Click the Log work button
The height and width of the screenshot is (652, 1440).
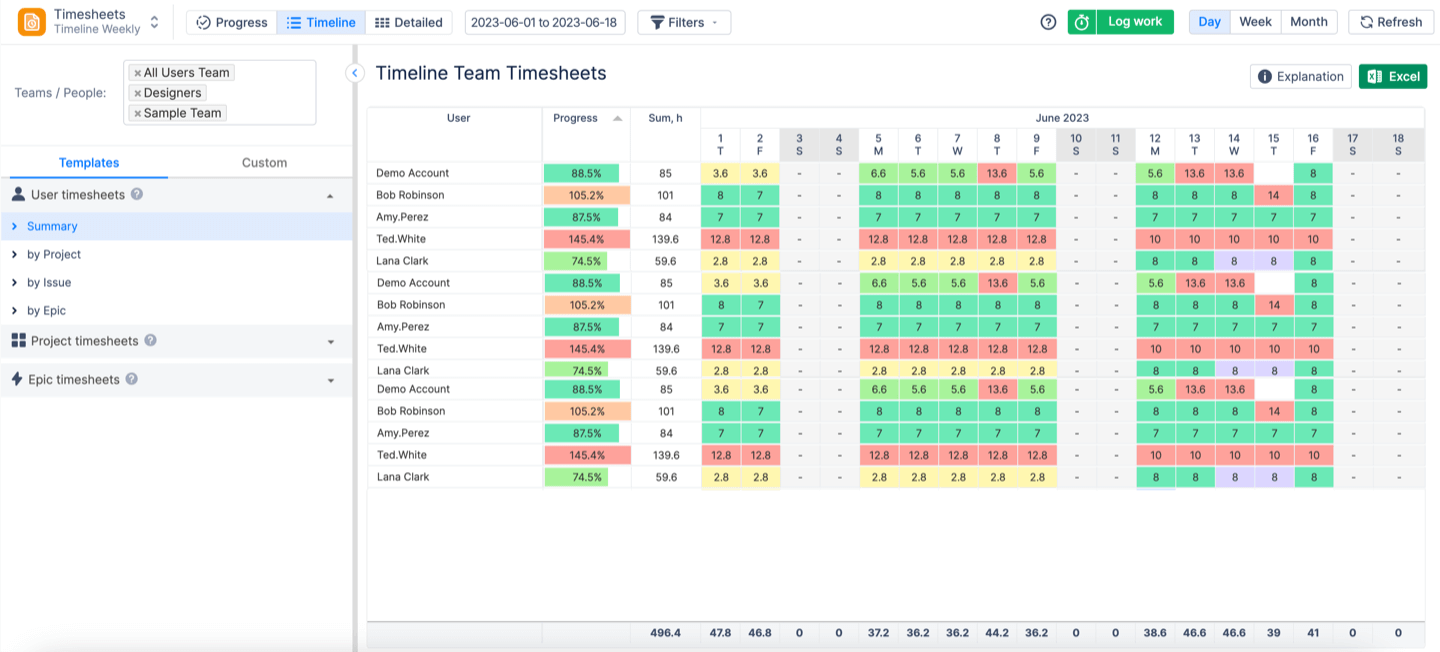coord(1134,22)
